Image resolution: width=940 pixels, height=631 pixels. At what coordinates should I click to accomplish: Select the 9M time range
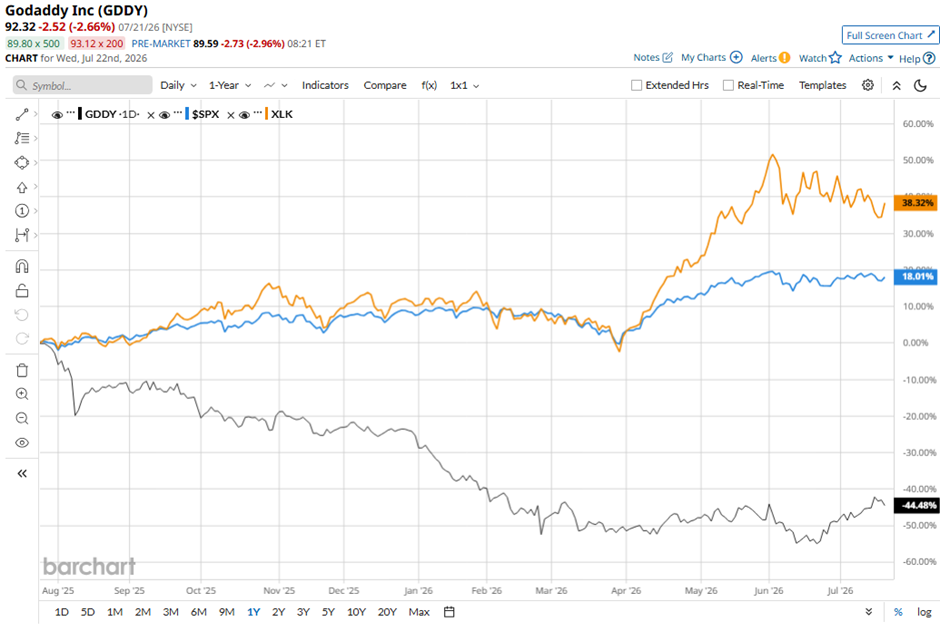pyautogui.click(x=227, y=612)
